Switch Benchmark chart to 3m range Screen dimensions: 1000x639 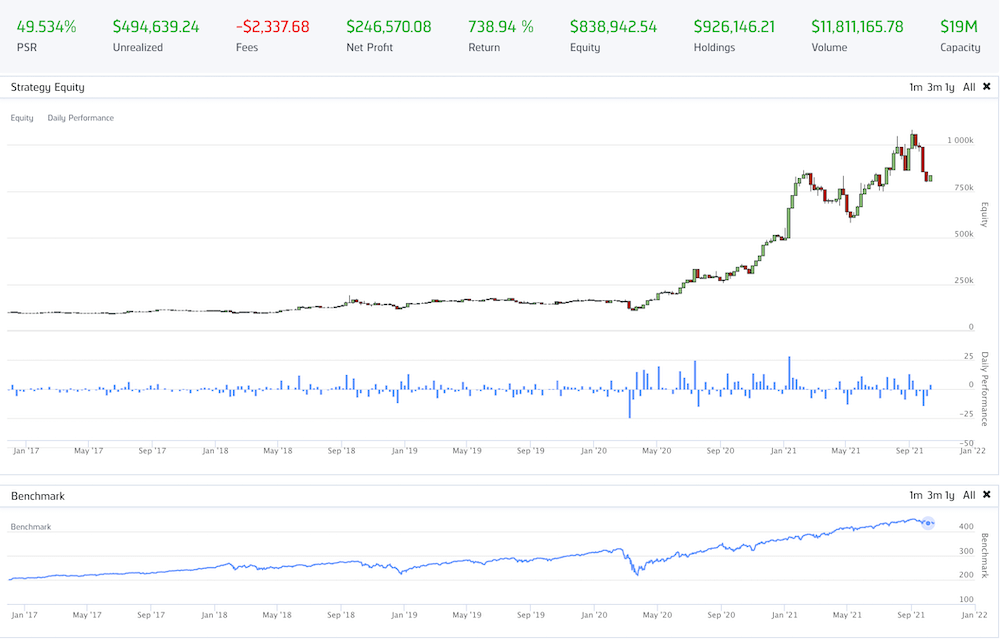(933, 495)
